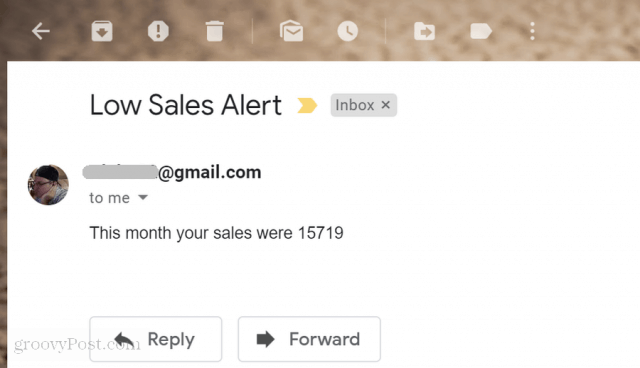The image size is (640, 368).
Task: Delete the email with trash icon
Action: click(x=215, y=31)
